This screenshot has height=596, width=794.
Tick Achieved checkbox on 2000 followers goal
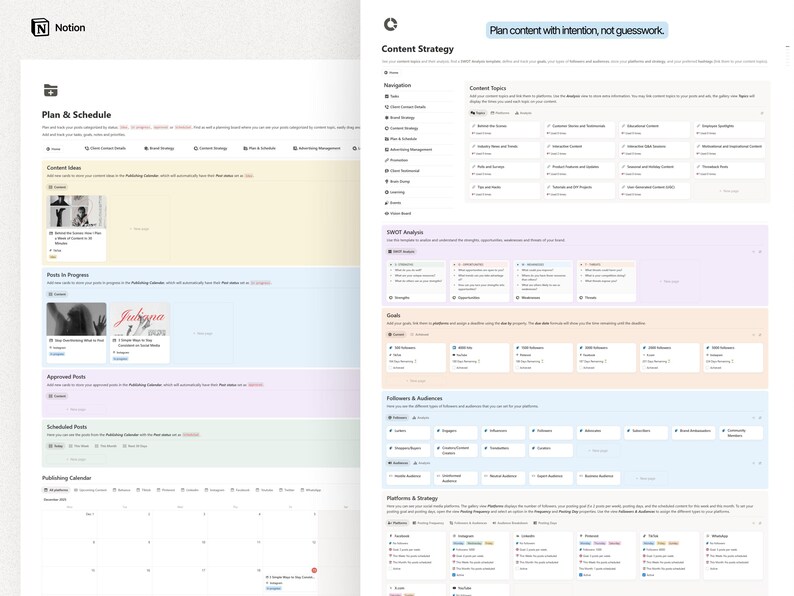click(644, 368)
